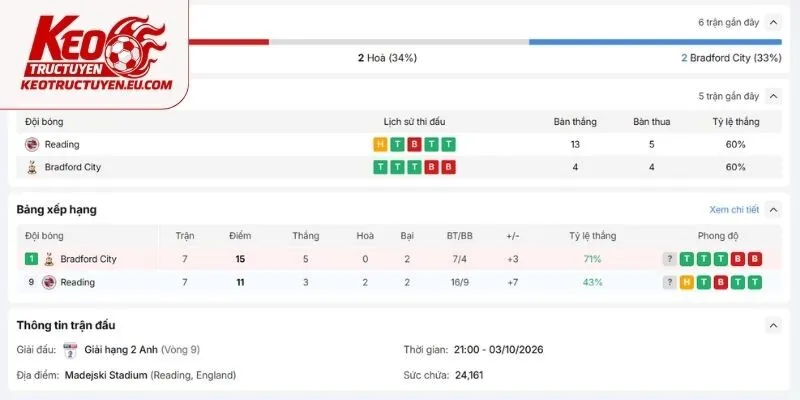Click Bradford City crest in match history table
This screenshot has width=800, height=400.
pyautogui.click(x=32, y=167)
